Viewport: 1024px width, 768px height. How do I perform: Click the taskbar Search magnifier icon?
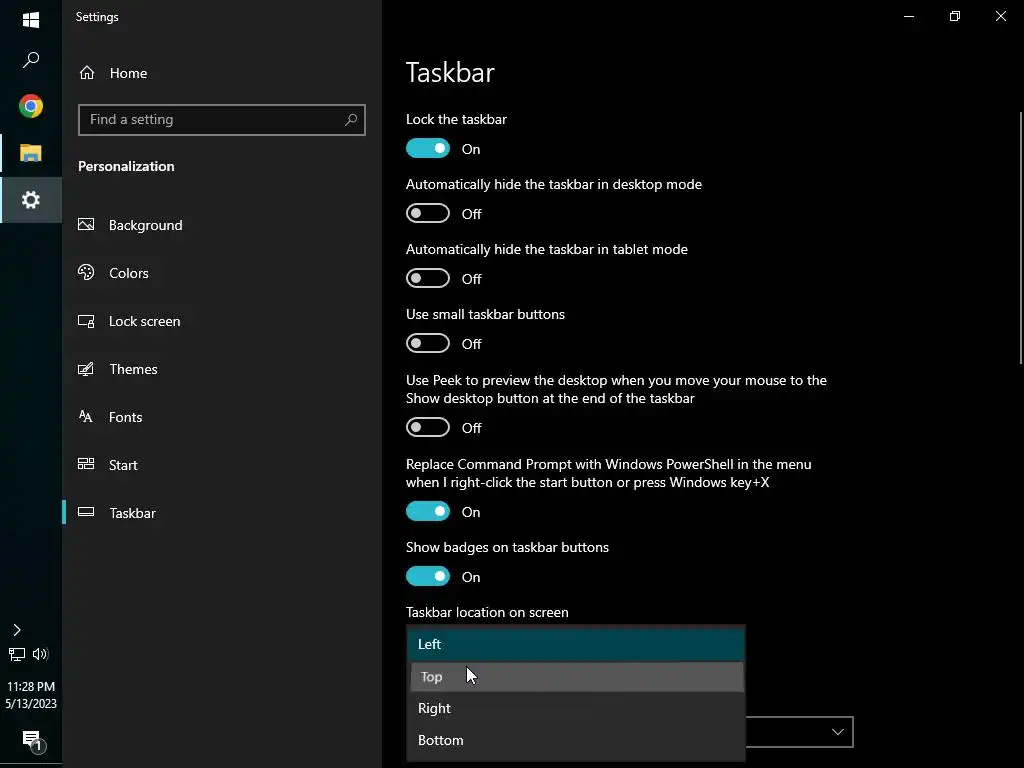click(x=31, y=61)
